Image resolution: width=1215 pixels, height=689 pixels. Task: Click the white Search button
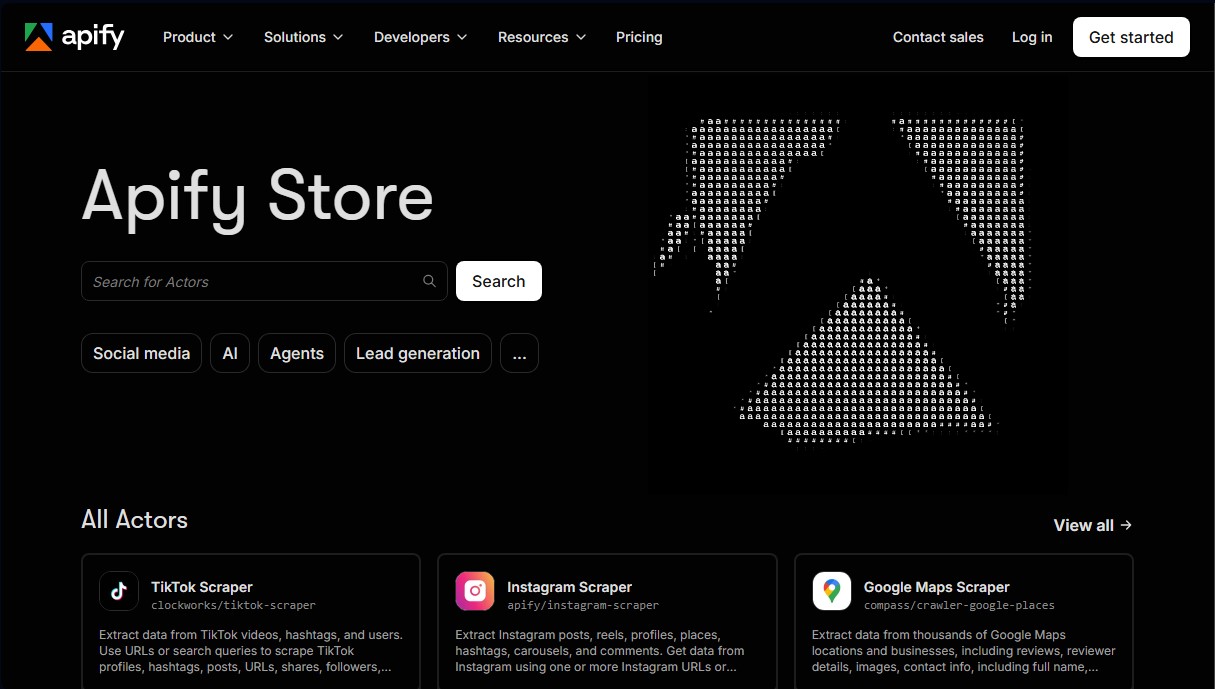[499, 281]
